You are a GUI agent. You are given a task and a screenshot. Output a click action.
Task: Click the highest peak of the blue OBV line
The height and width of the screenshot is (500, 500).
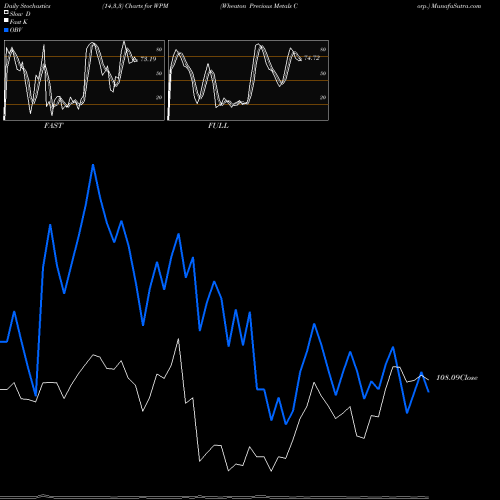click(x=93, y=165)
